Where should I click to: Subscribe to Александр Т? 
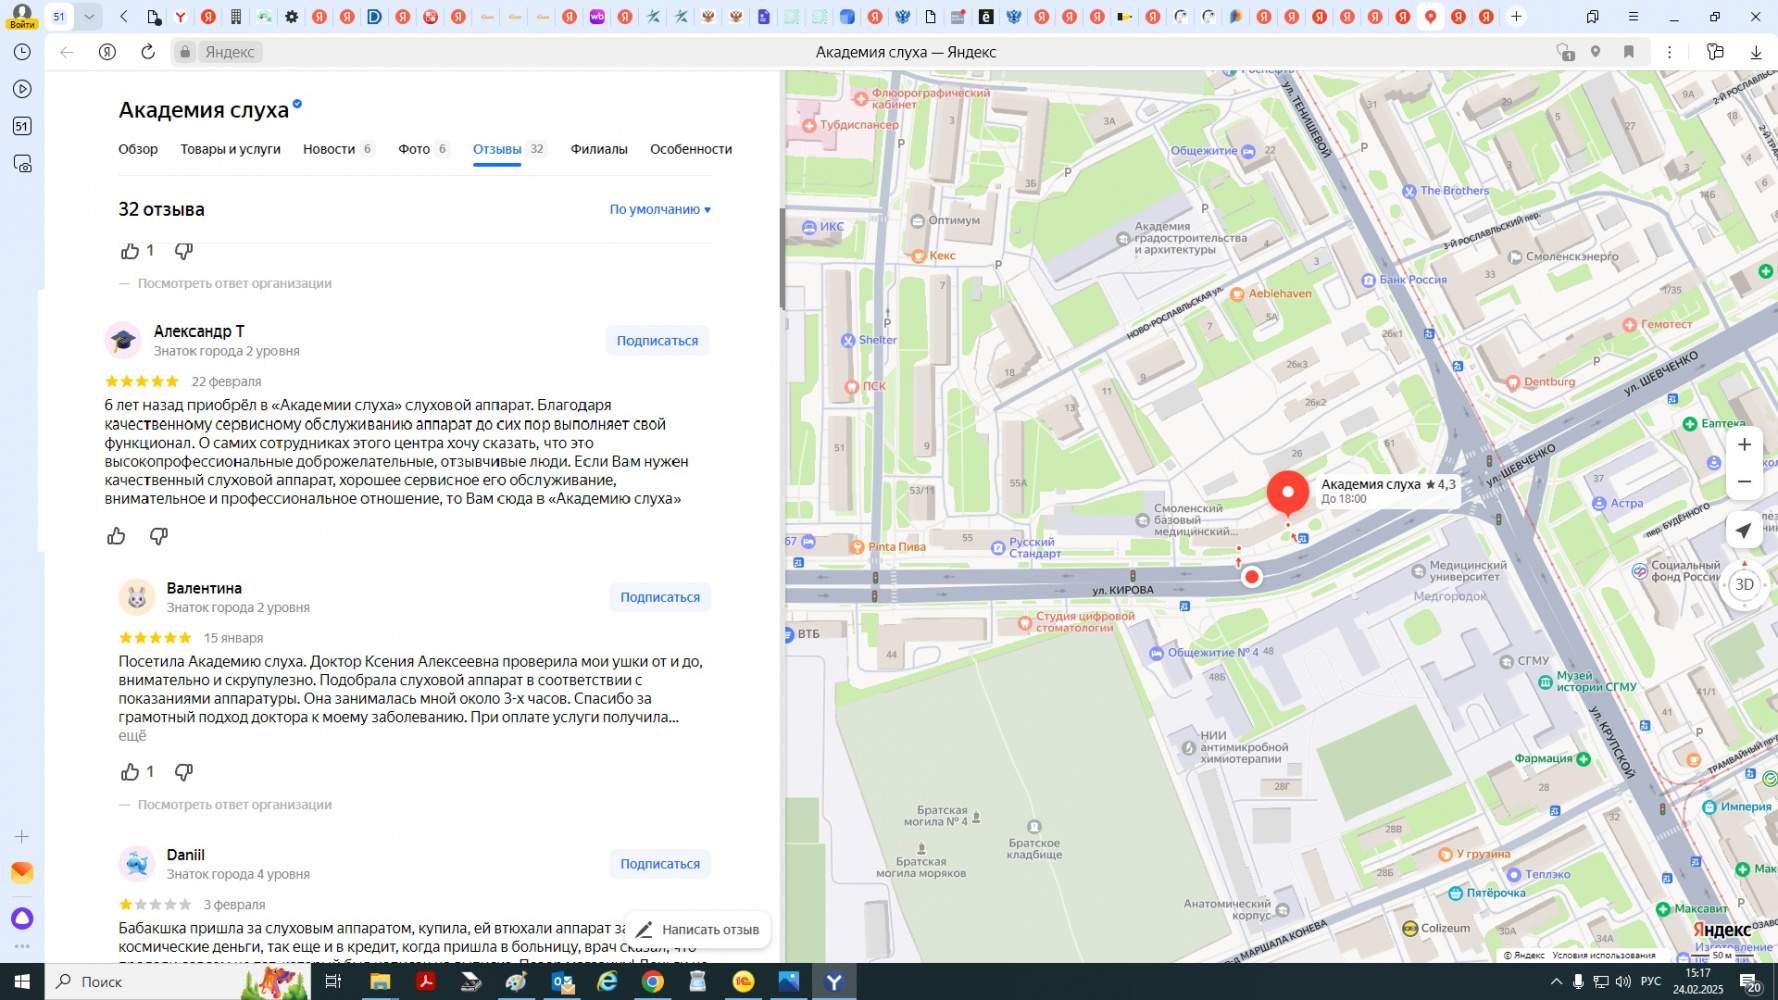tap(657, 341)
